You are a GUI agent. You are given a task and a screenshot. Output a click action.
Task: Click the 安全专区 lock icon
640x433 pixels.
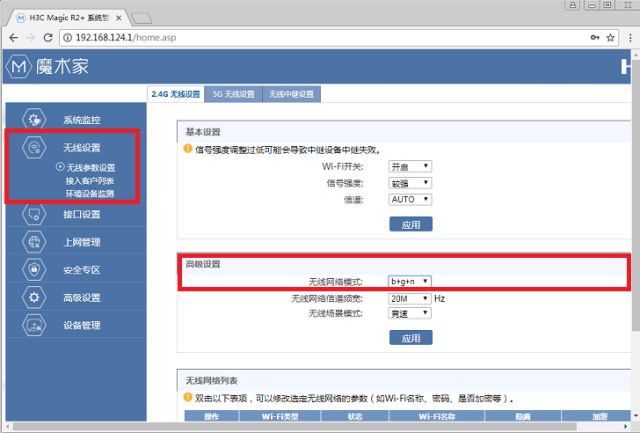(34, 270)
